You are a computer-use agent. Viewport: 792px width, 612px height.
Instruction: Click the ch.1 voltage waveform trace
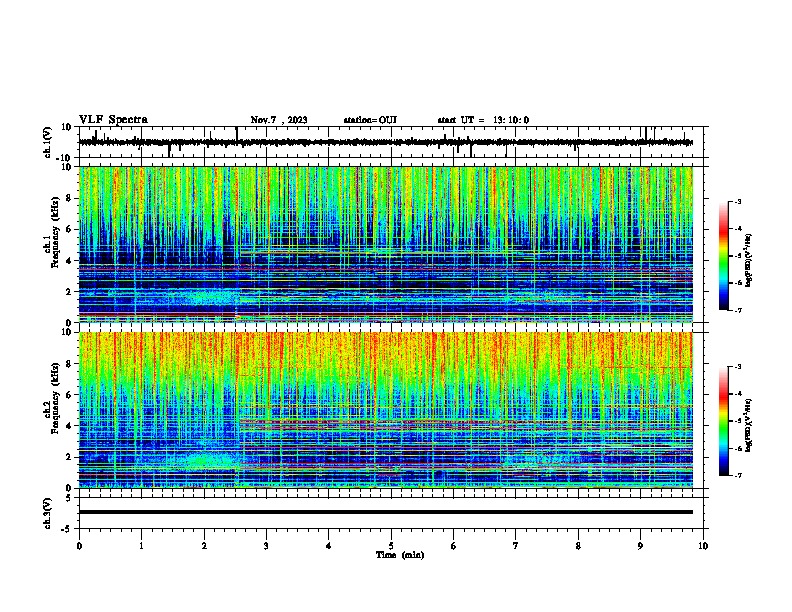tap(385, 142)
